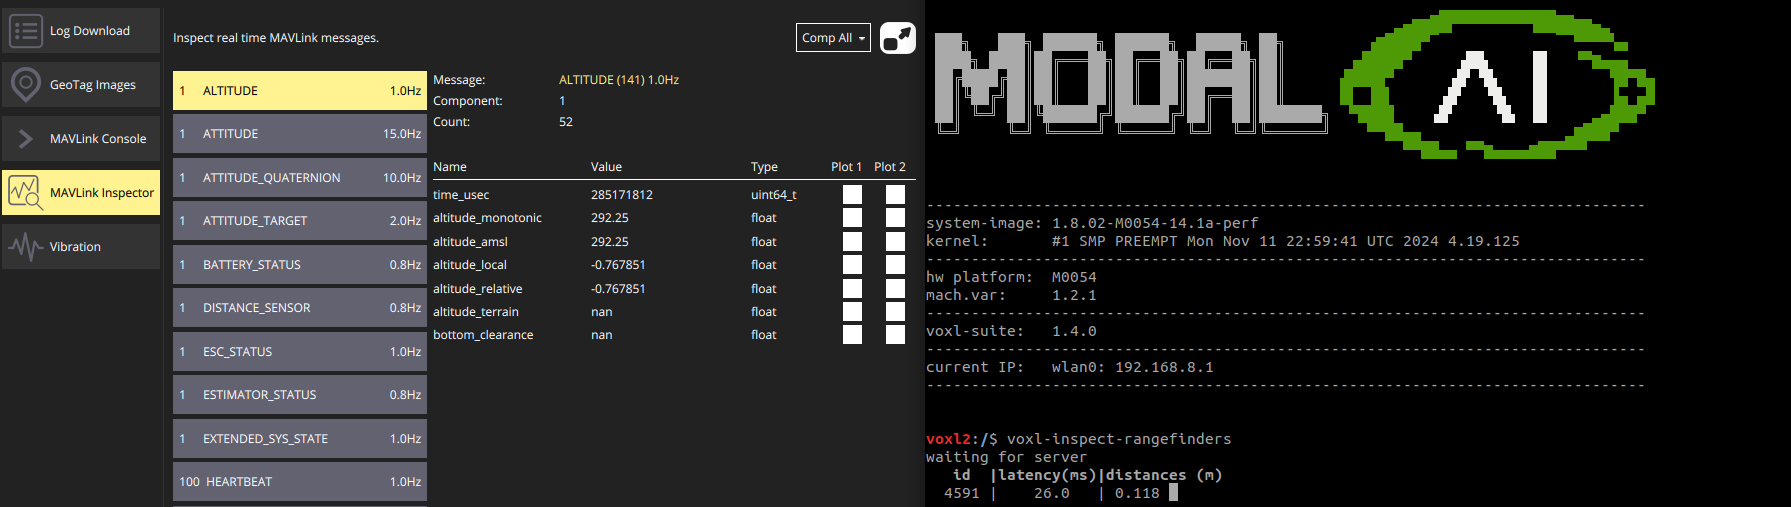
Task: Click Count value 52
Action: (x=566, y=122)
